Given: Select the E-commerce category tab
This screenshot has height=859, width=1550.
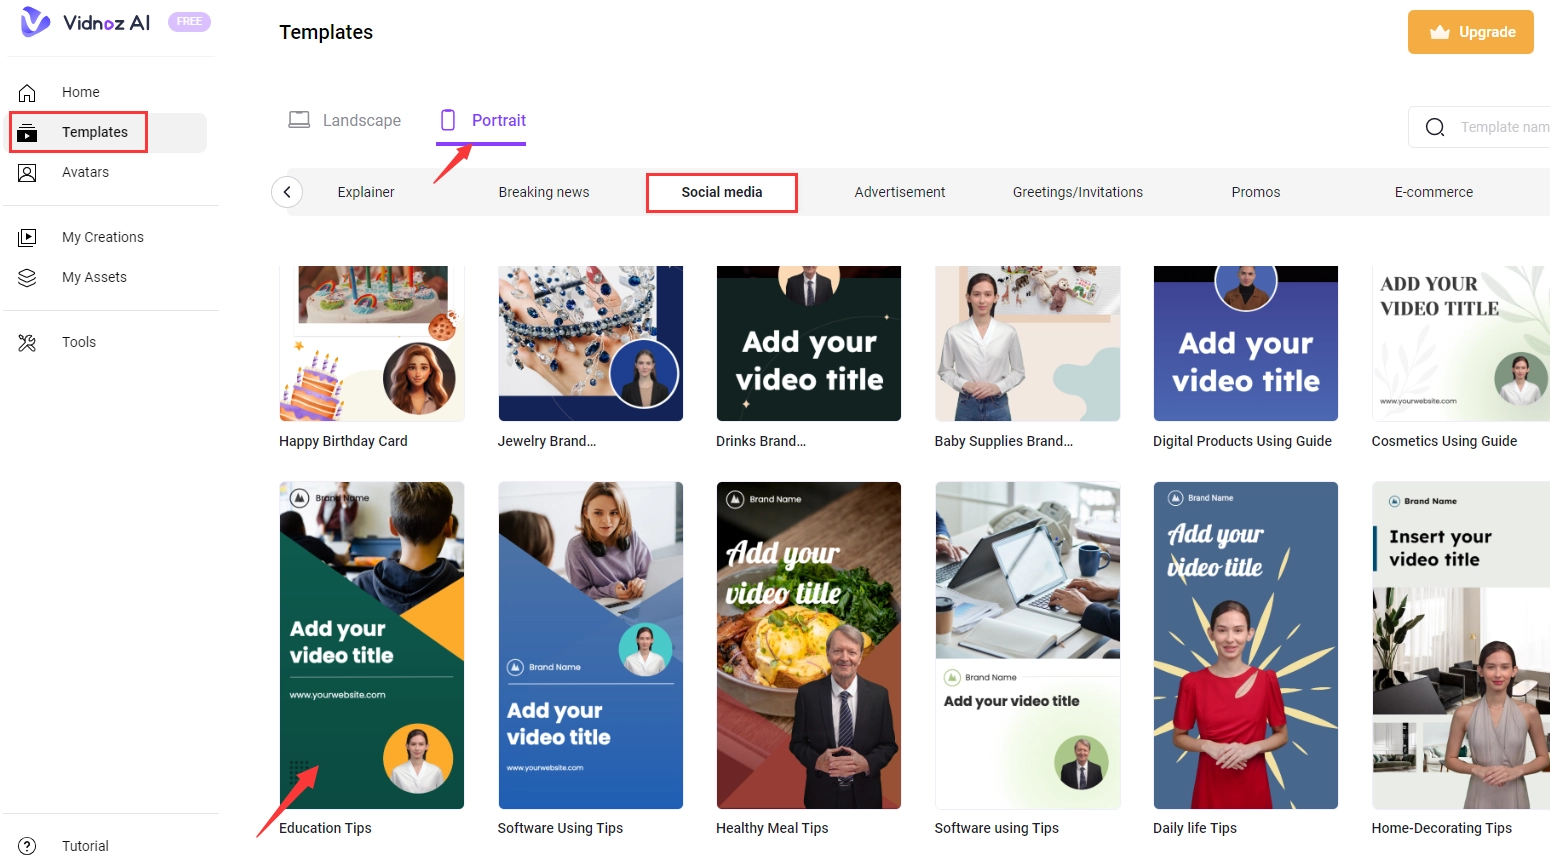Looking at the screenshot, I should 1433,192.
